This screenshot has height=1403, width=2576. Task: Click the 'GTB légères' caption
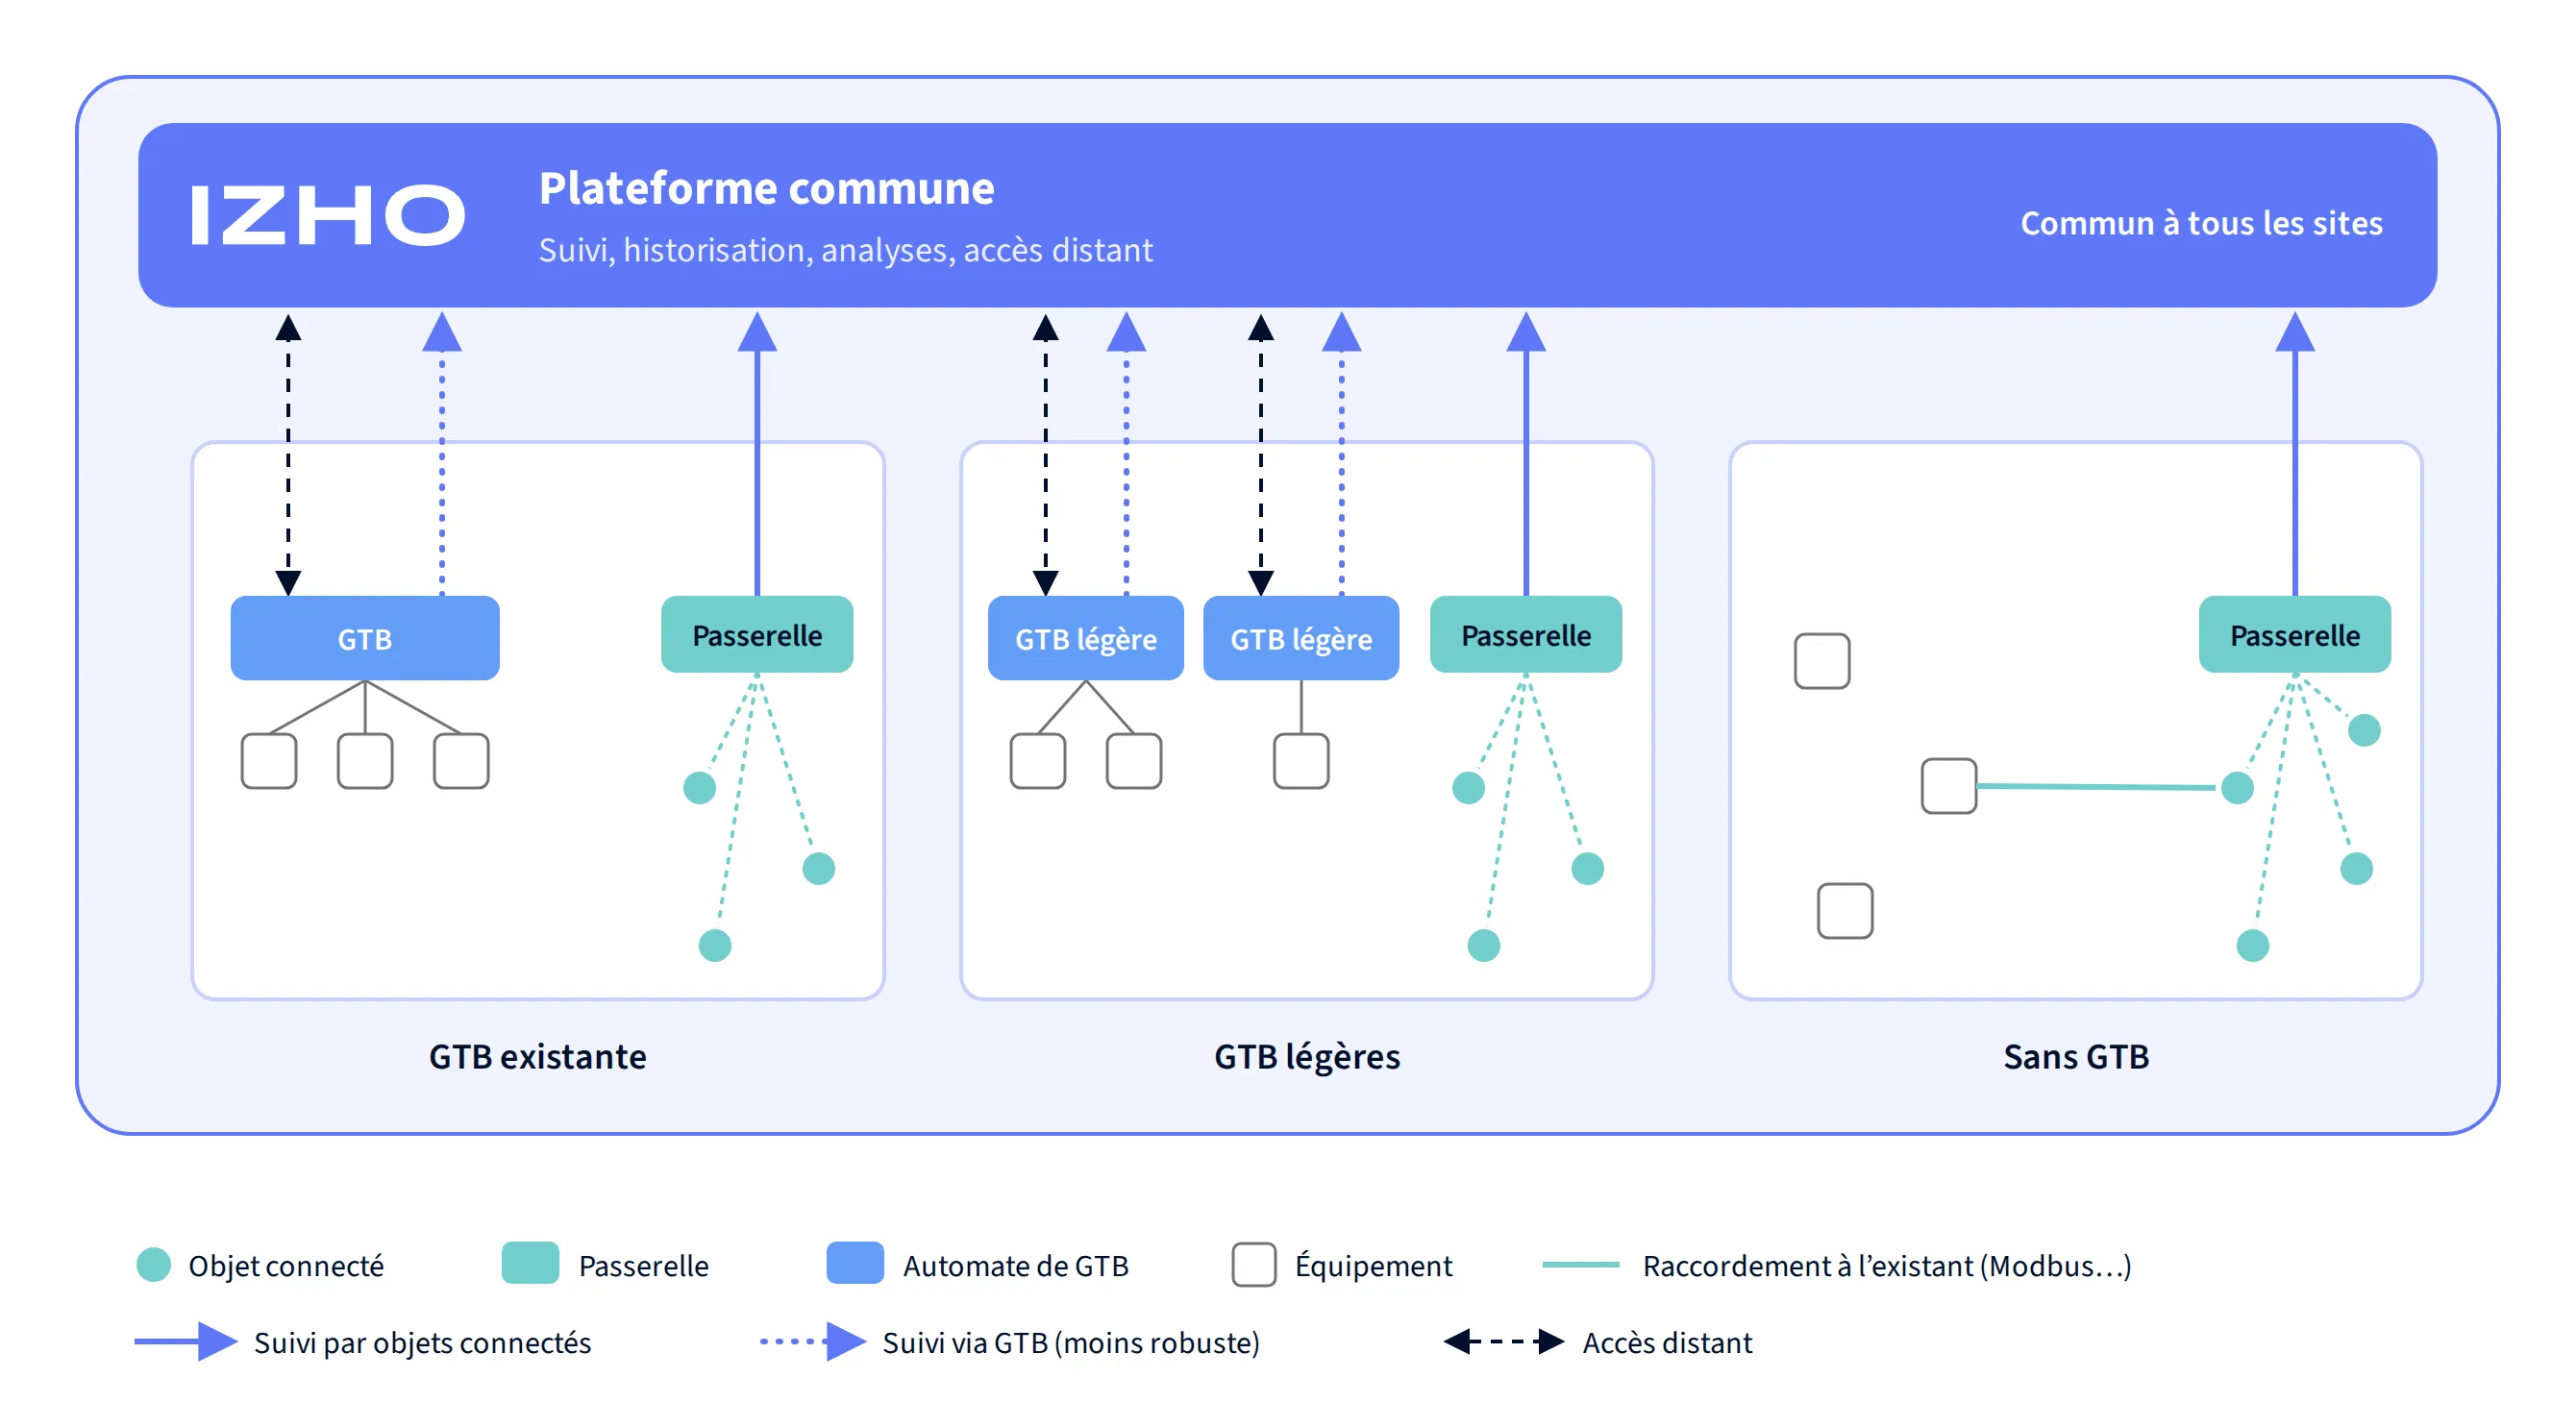(1307, 1057)
